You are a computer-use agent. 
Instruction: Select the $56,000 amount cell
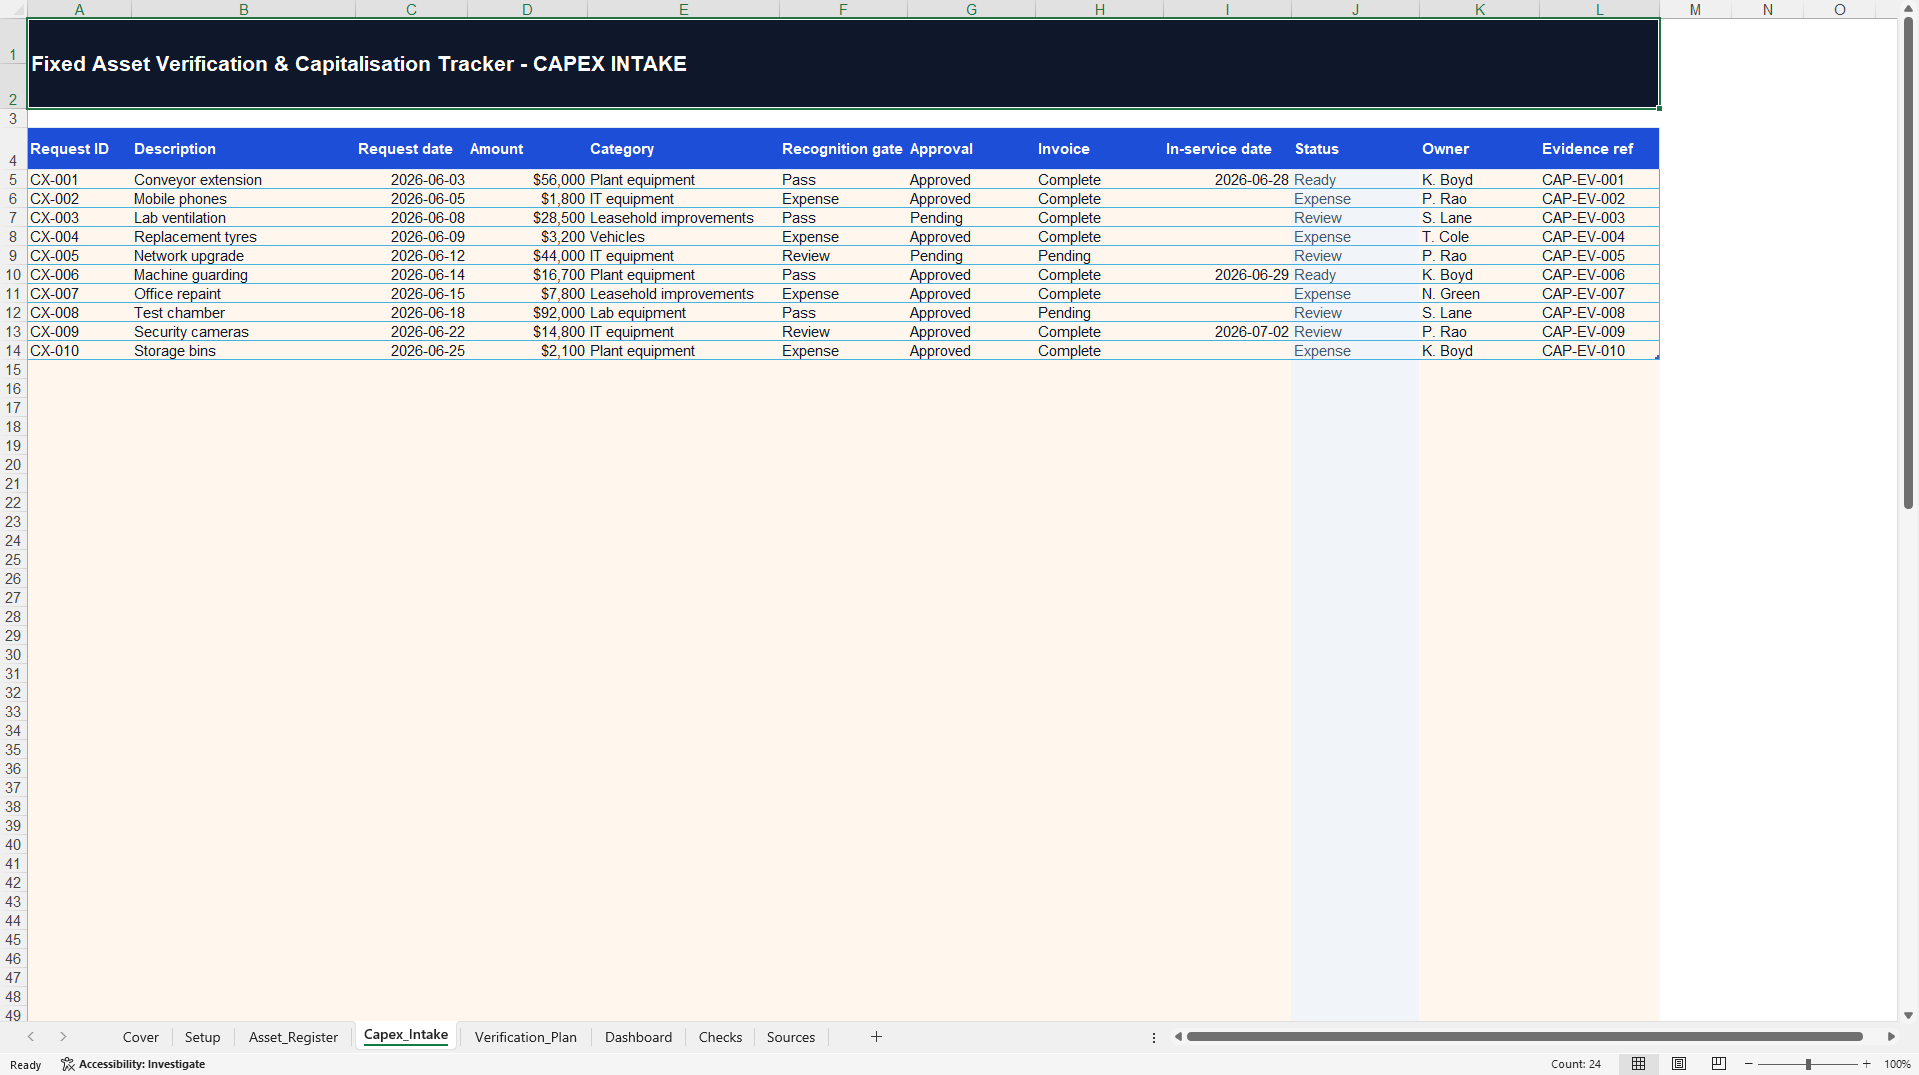(x=527, y=180)
